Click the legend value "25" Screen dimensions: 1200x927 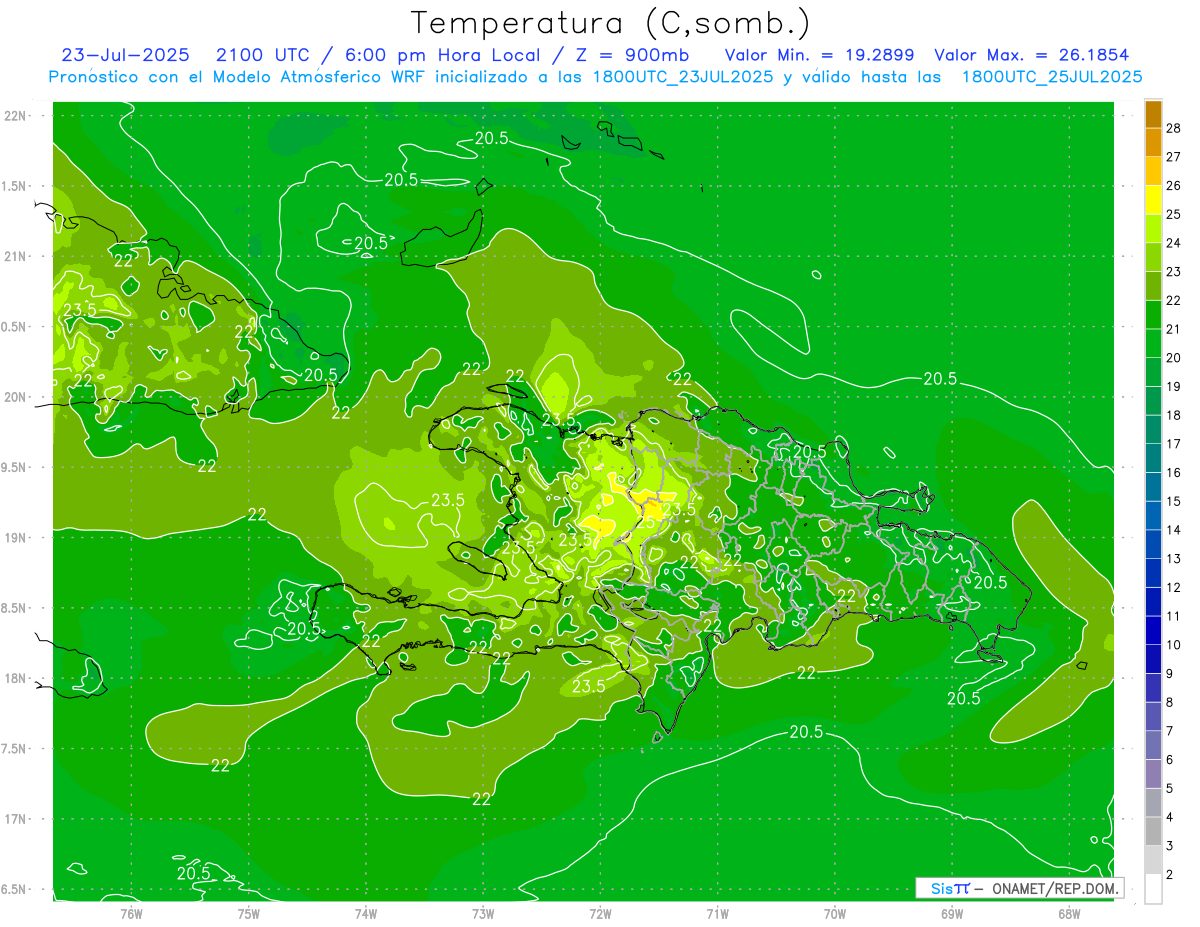click(1174, 214)
